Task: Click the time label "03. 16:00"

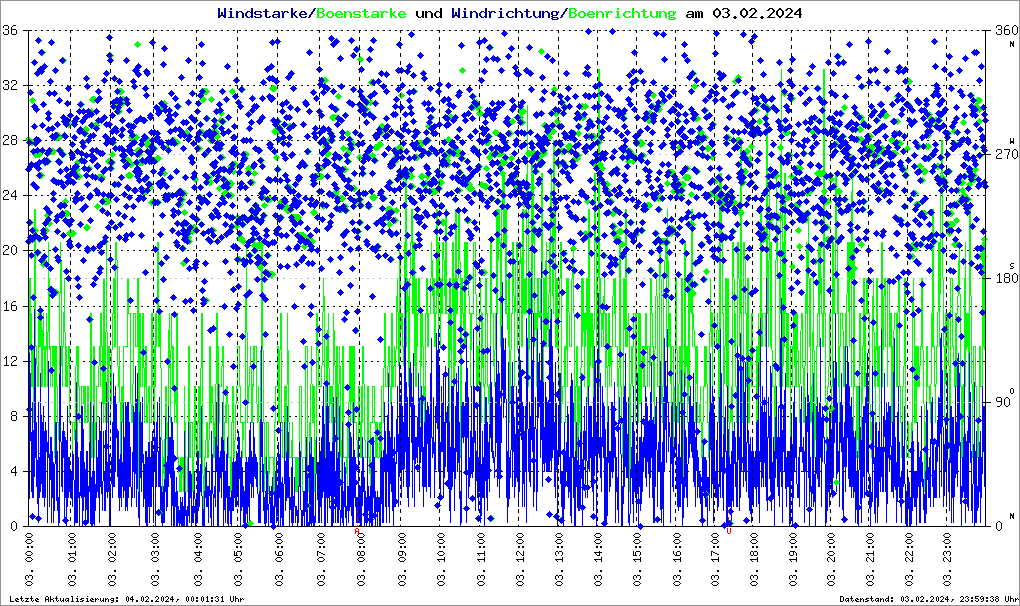Action: click(677, 559)
